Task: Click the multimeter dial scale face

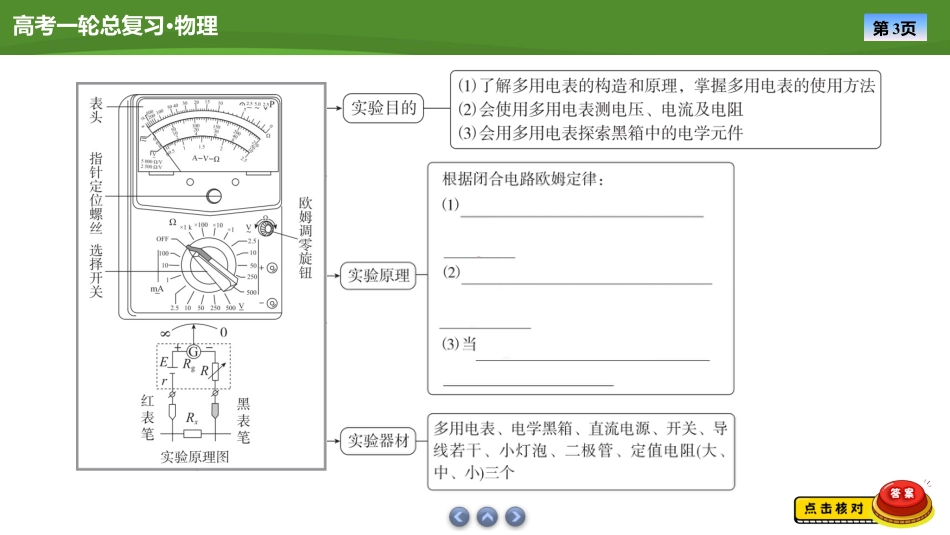Action: coord(206,135)
